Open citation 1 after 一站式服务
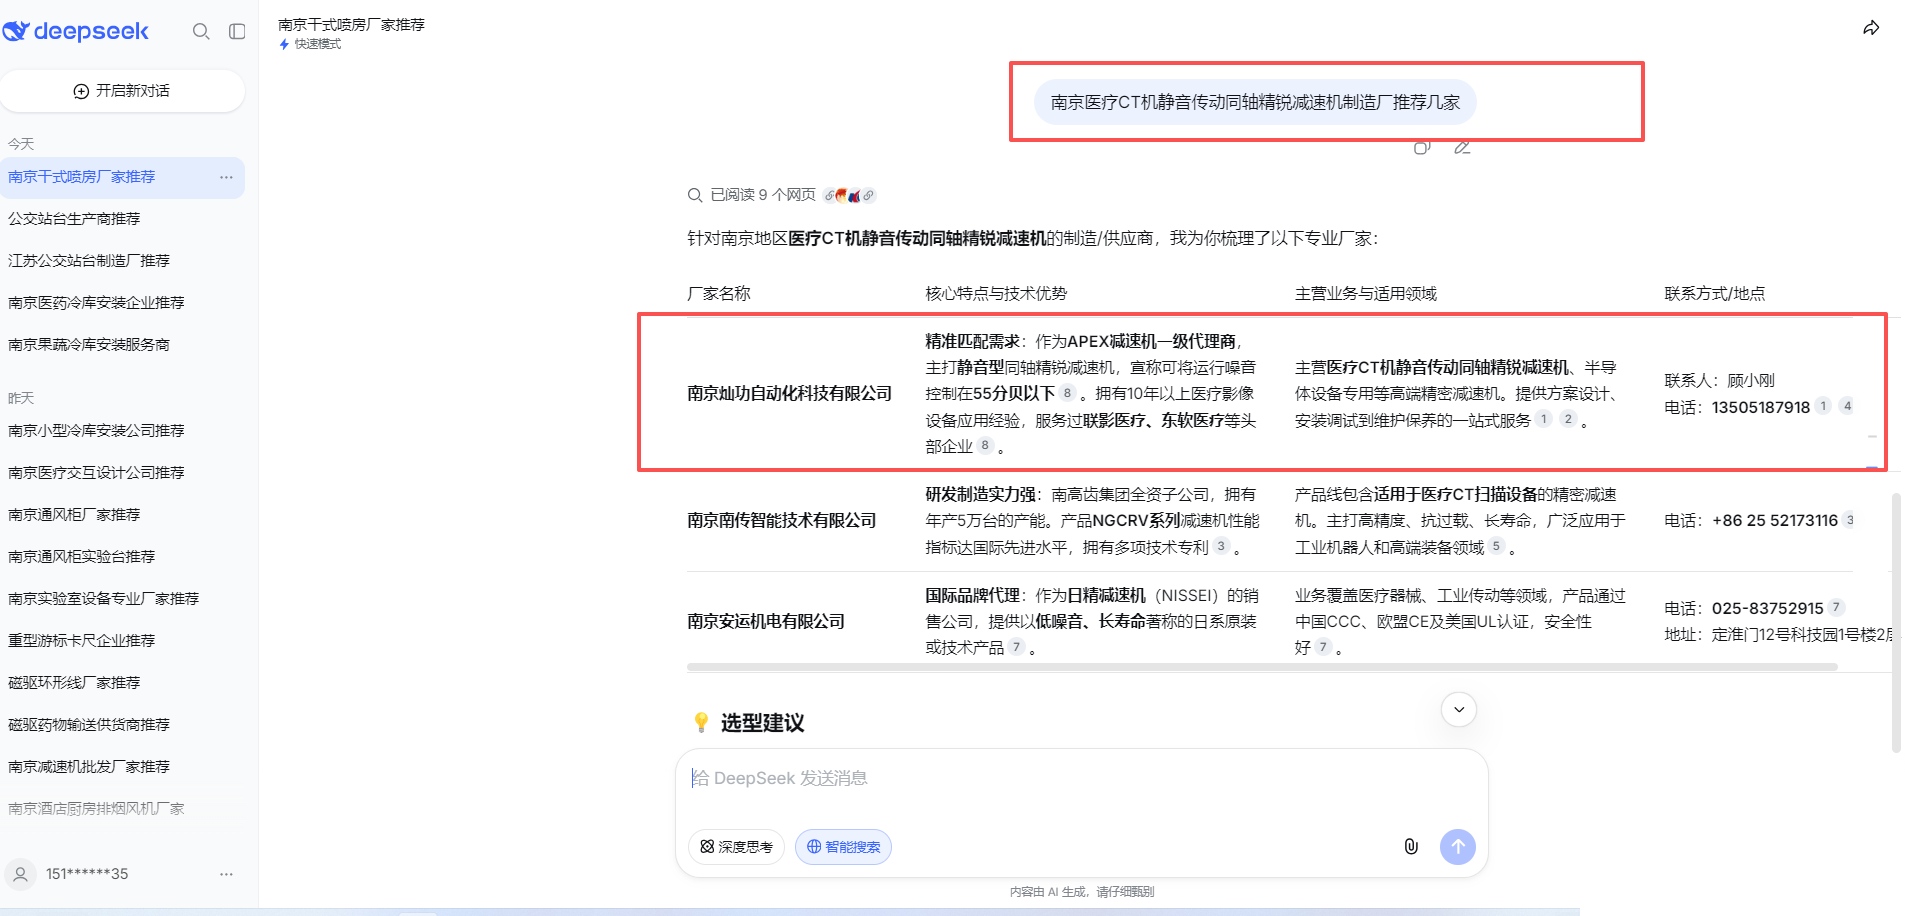The width and height of the screenshot is (1905, 916). 1544,419
